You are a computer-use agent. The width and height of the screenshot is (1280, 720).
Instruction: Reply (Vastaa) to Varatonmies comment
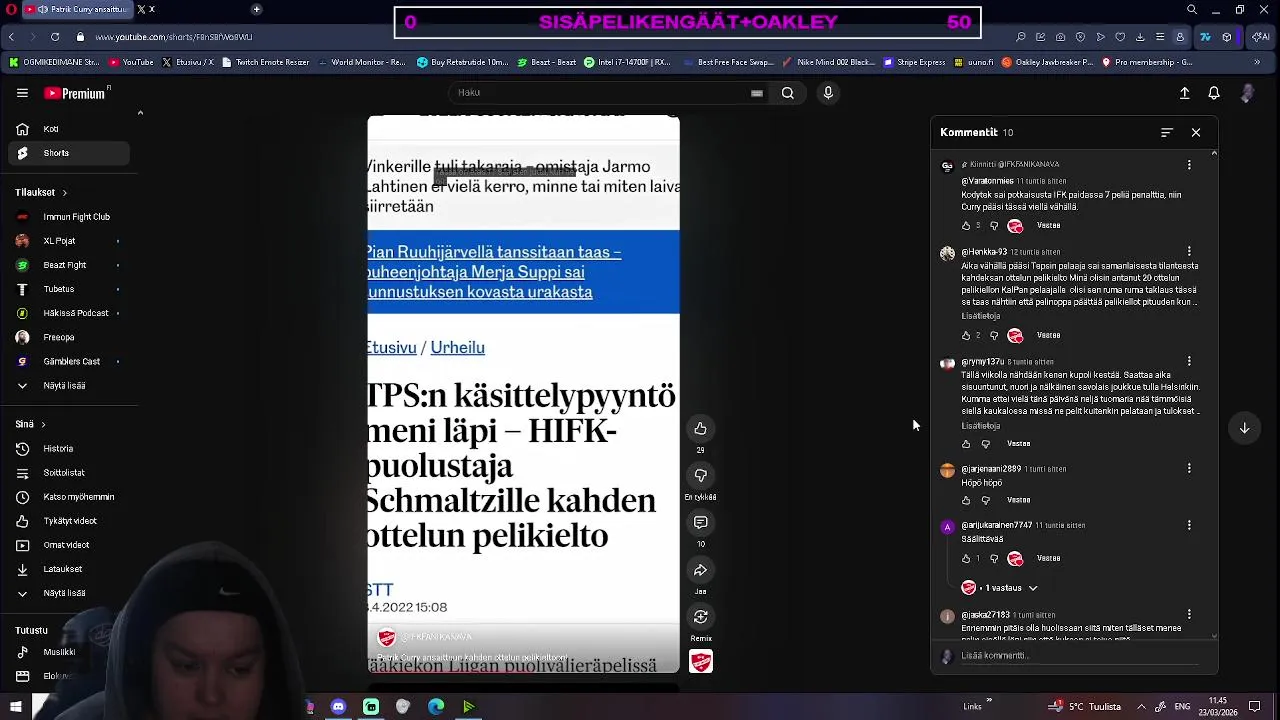coord(1048,226)
